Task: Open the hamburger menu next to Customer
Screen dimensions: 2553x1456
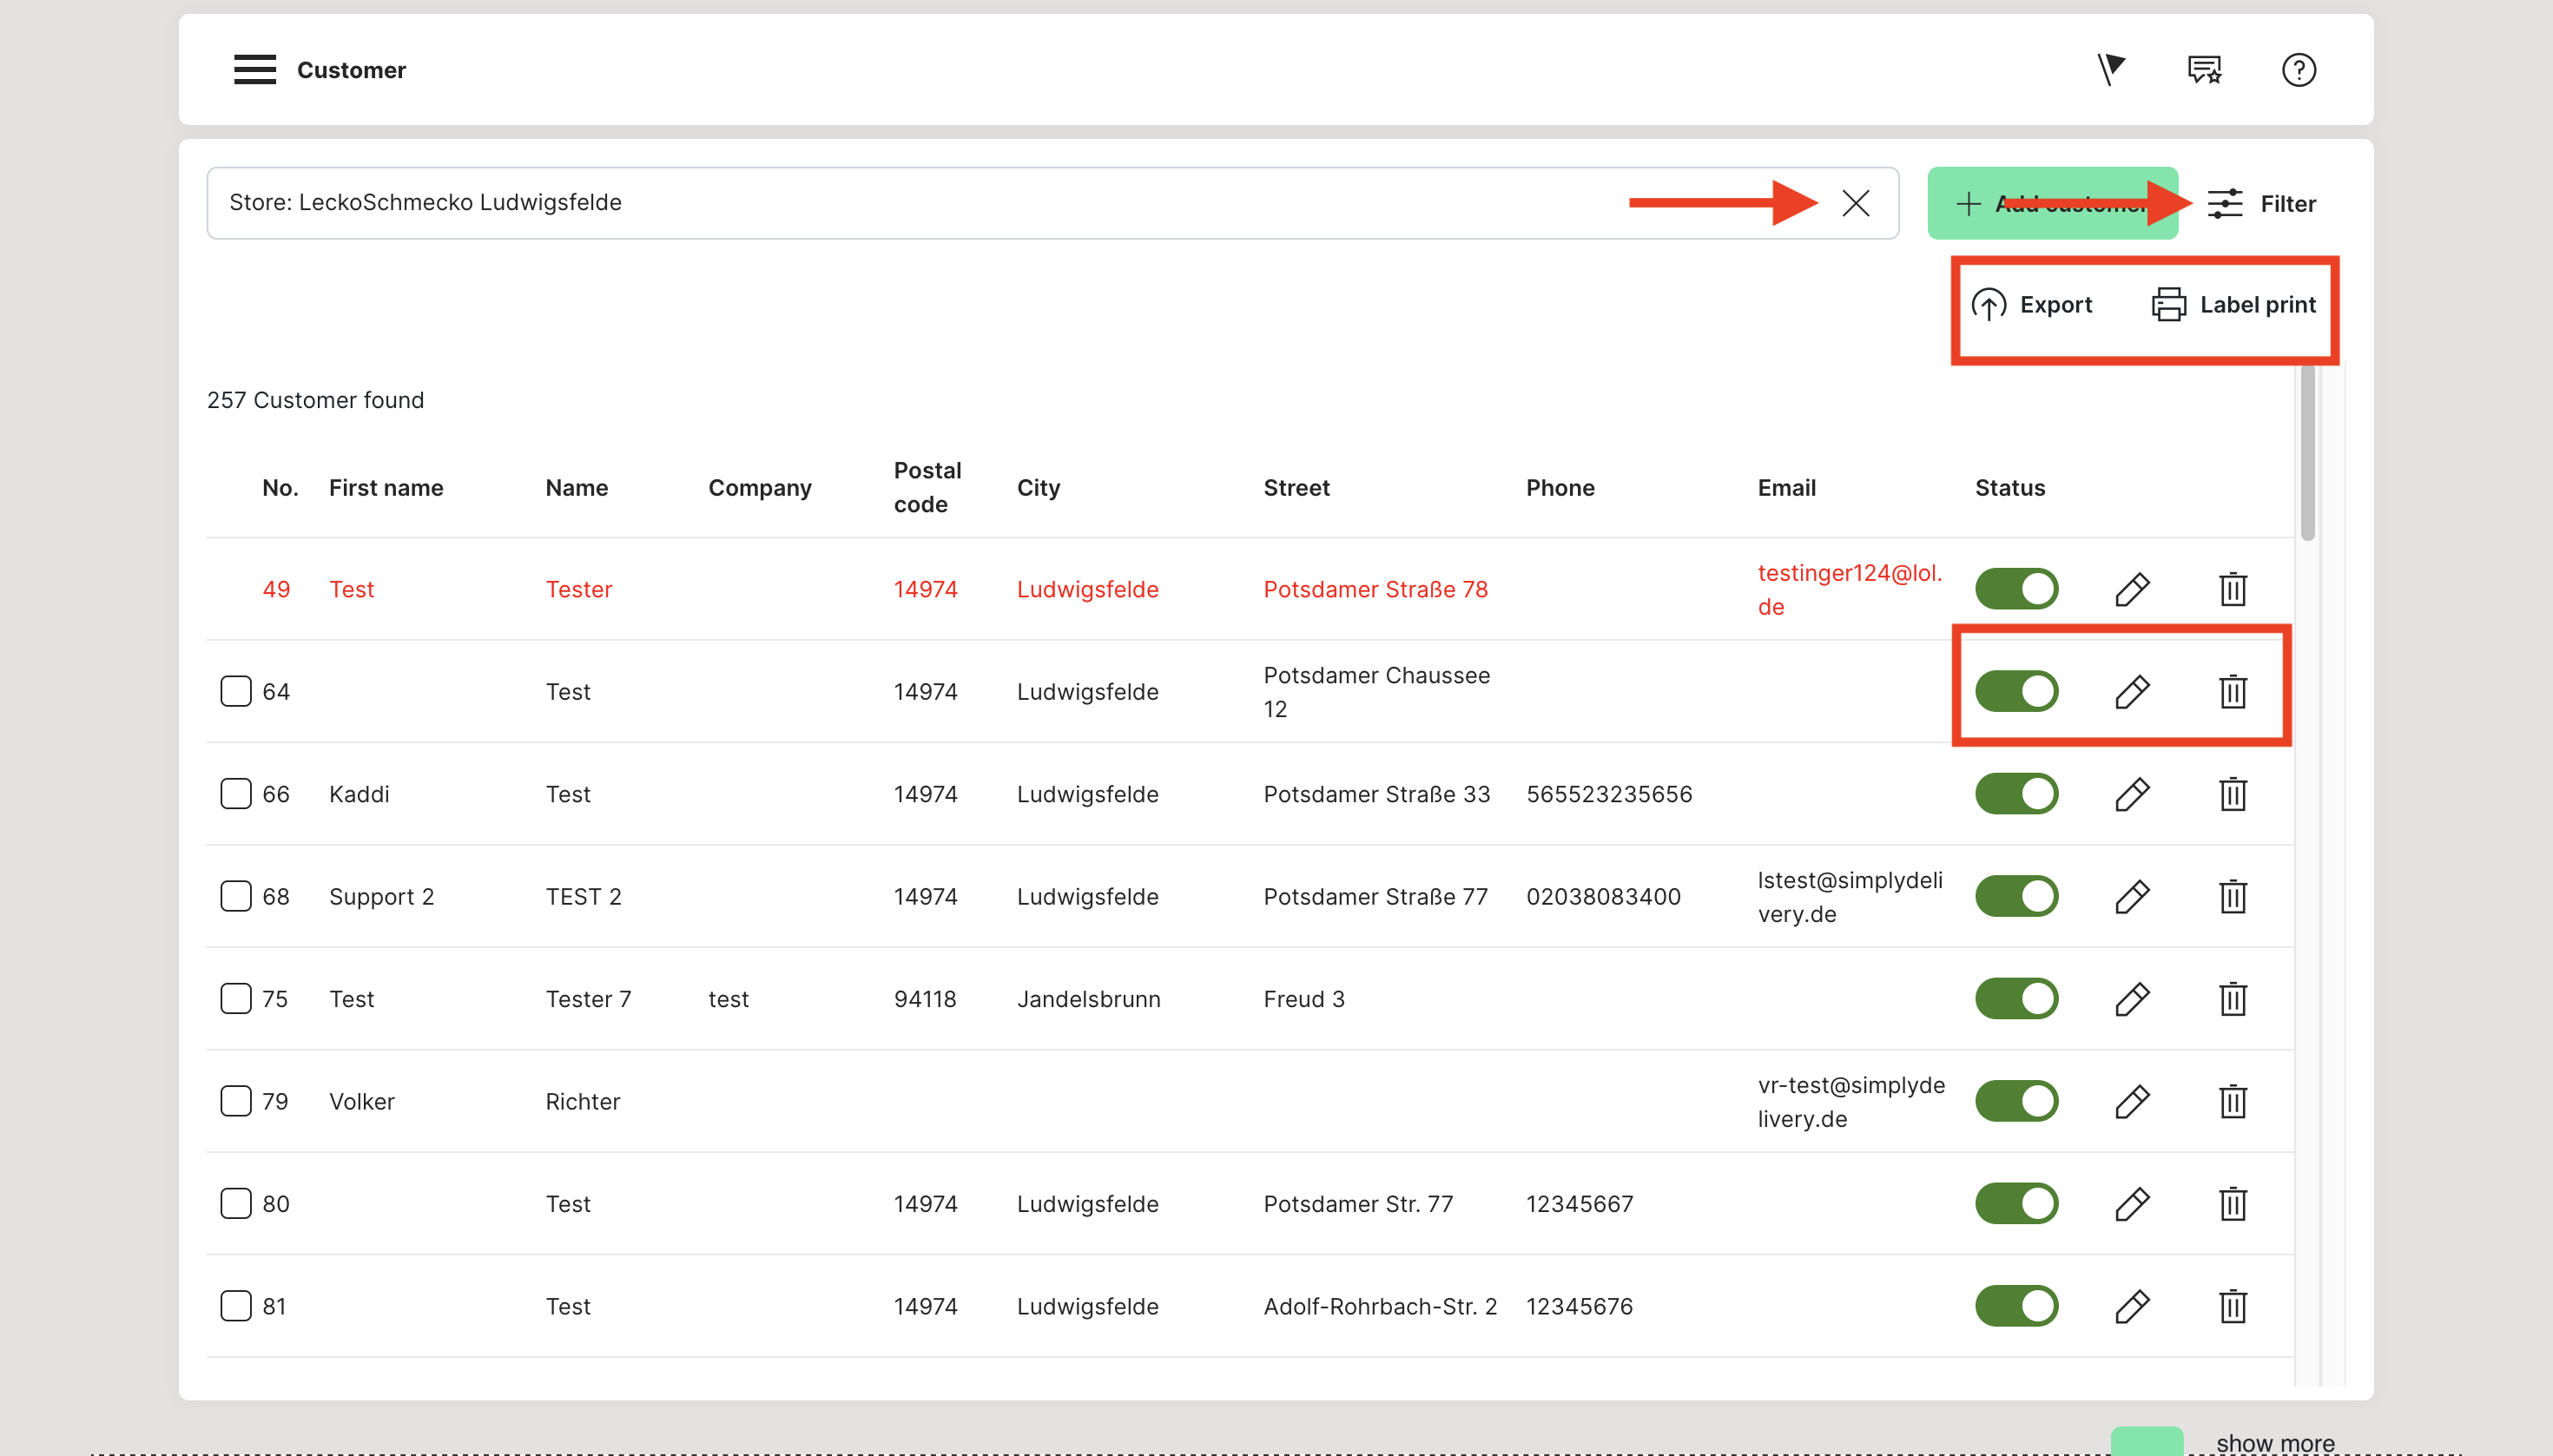Action: click(254, 70)
